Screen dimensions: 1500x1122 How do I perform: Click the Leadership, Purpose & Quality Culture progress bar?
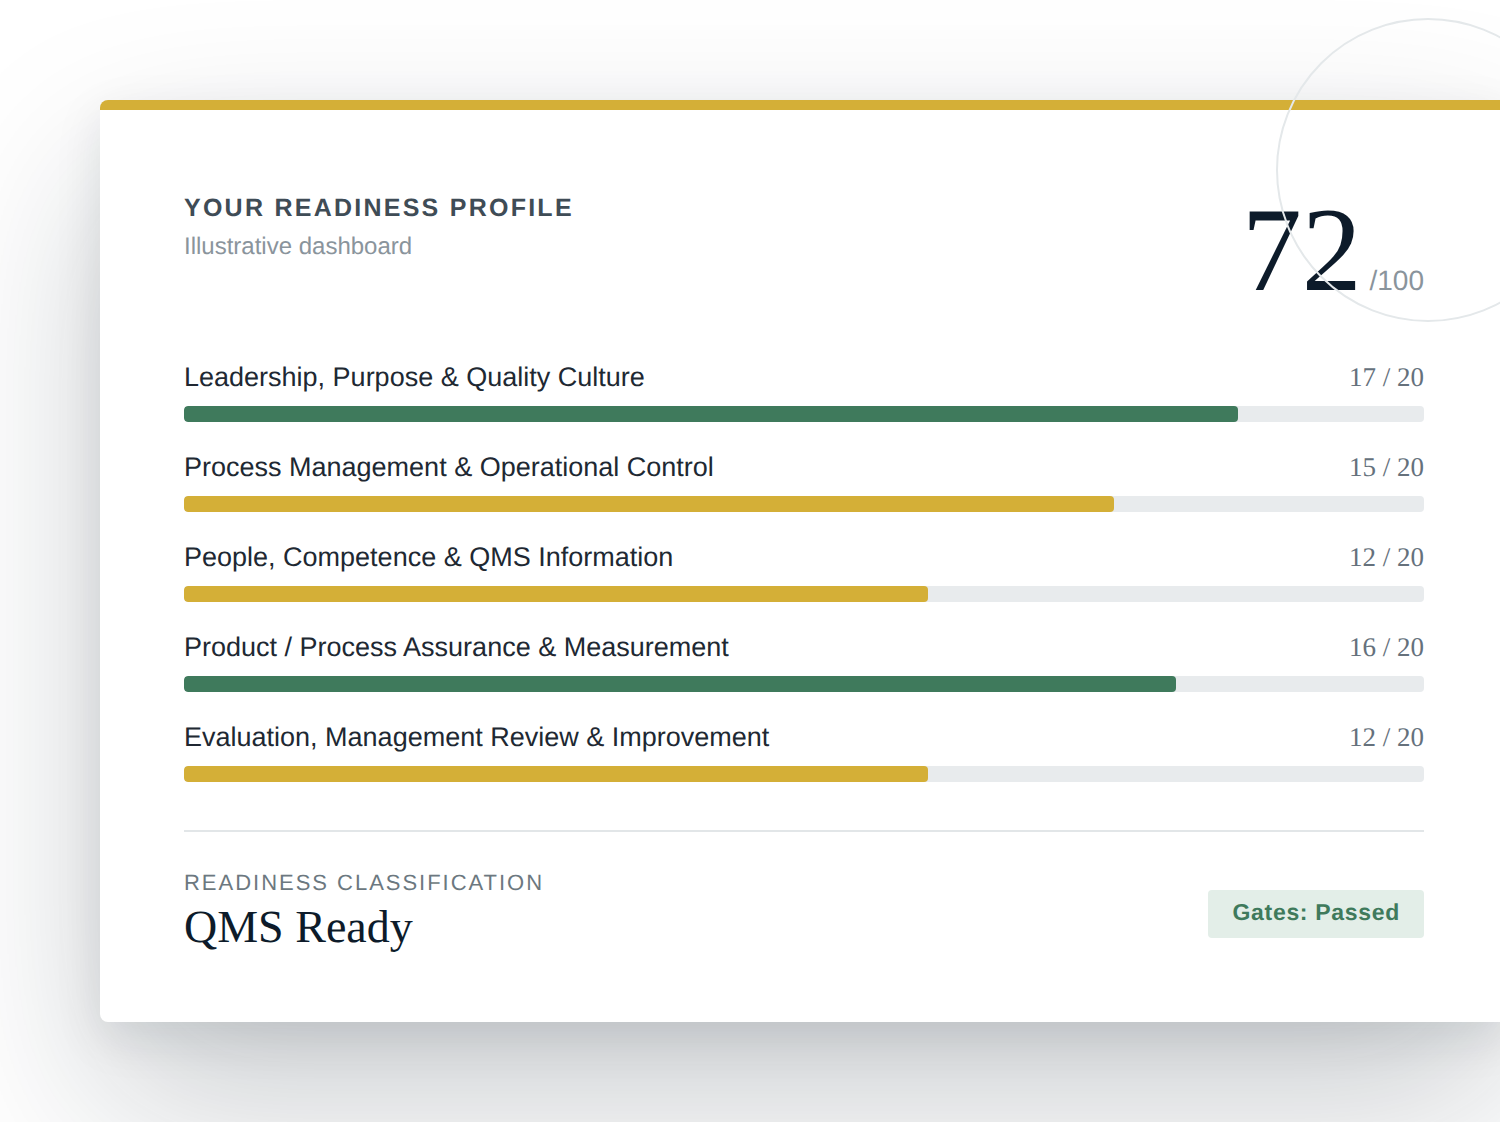pyautogui.click(x=804, y=414)
